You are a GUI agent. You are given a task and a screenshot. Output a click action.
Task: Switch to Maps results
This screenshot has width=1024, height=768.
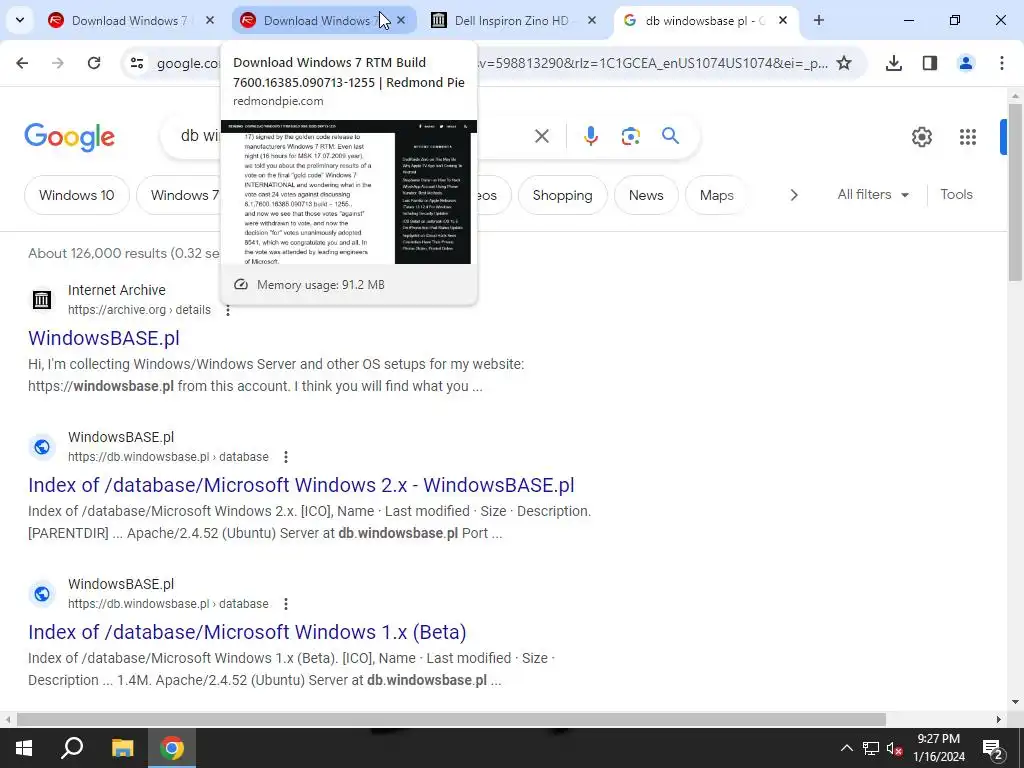point(716,195)
